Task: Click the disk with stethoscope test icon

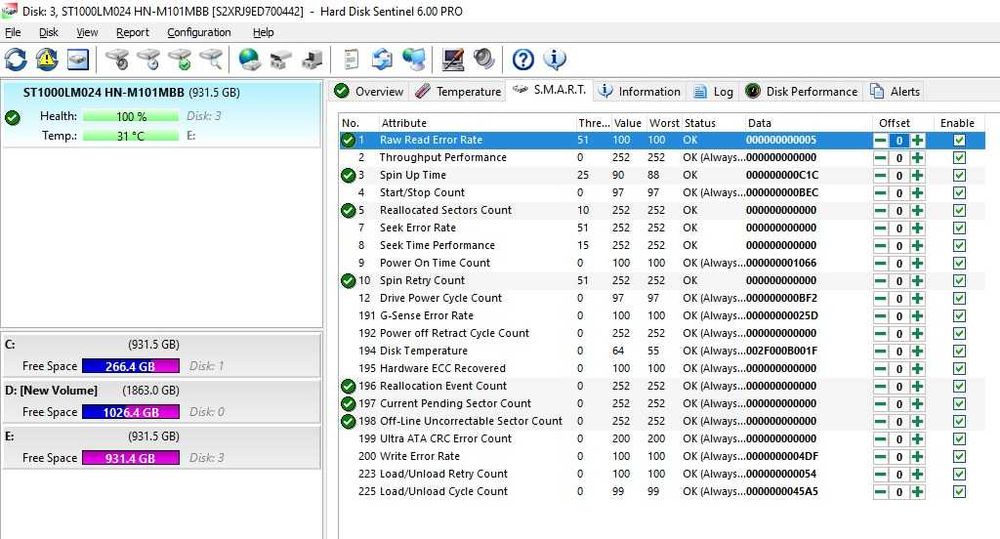Action: (x=117, y=59)
